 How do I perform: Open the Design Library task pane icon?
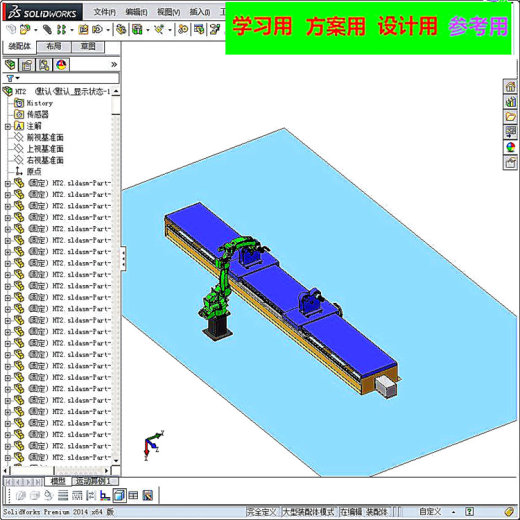510,102
